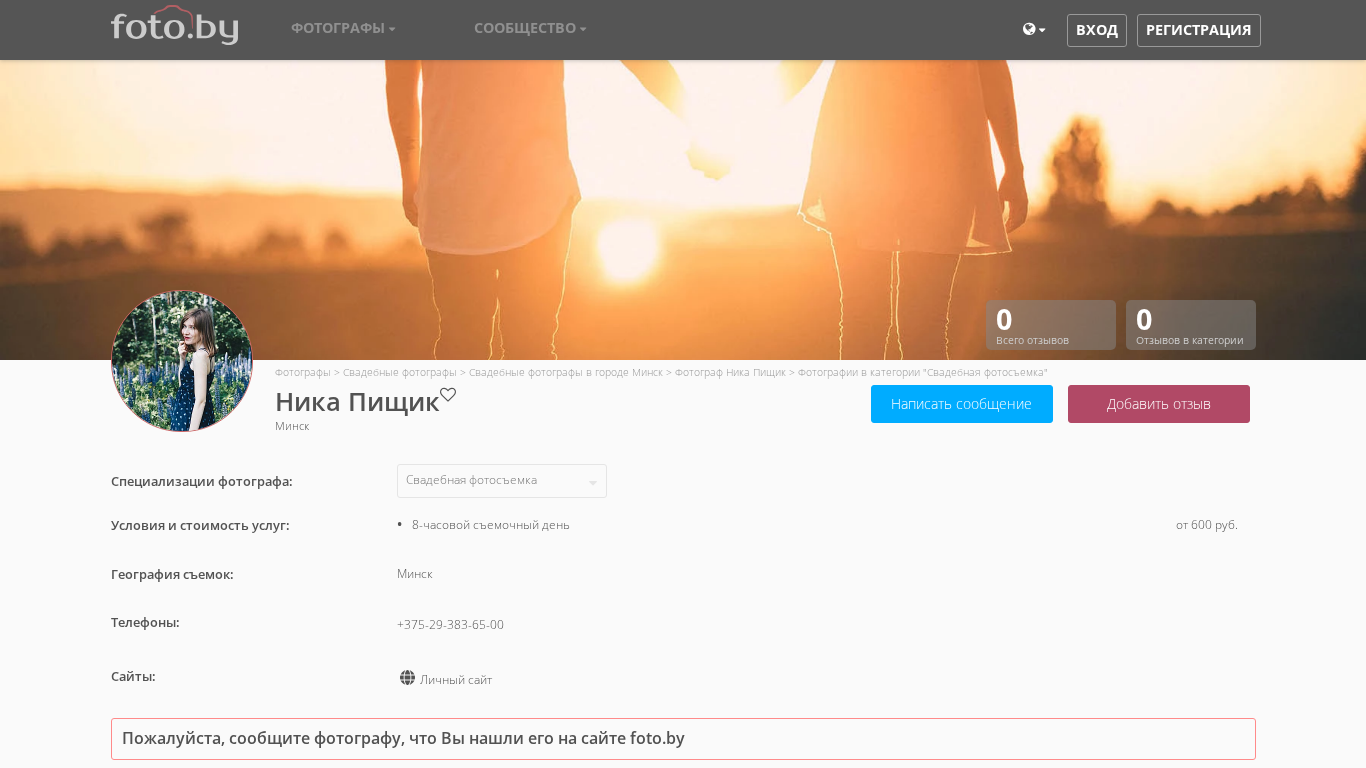Click the География съемок label

(x=172, y=575)
